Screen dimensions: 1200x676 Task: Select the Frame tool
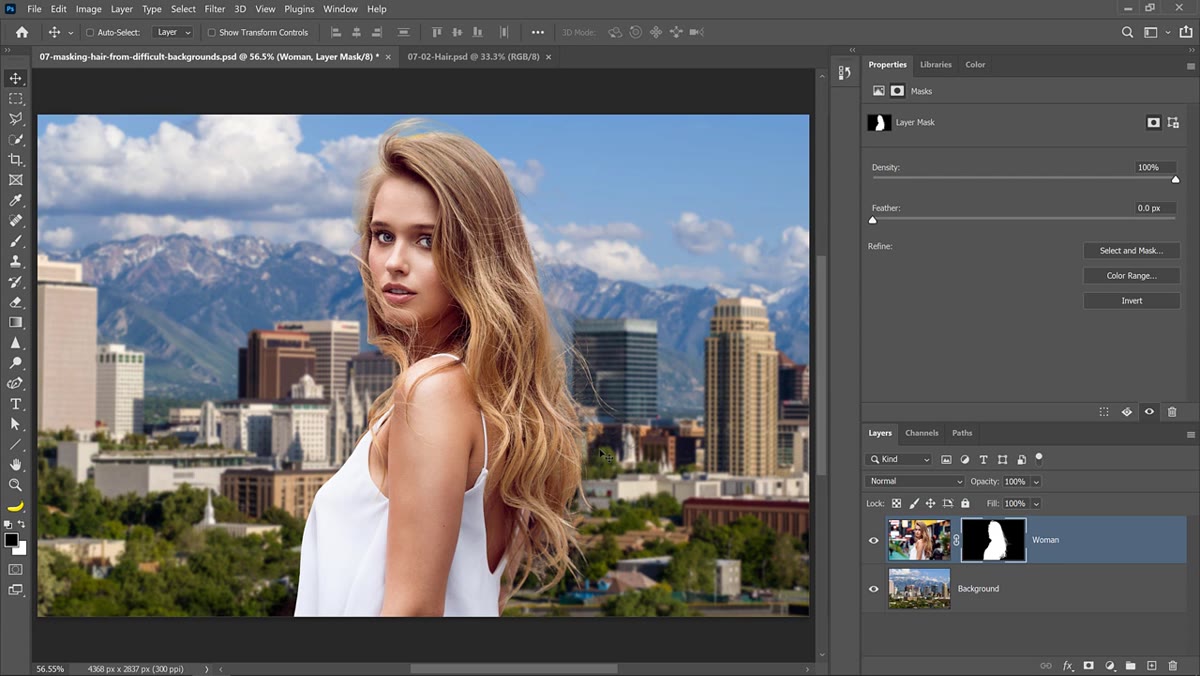pyautogui.click(x=15, y=180)
